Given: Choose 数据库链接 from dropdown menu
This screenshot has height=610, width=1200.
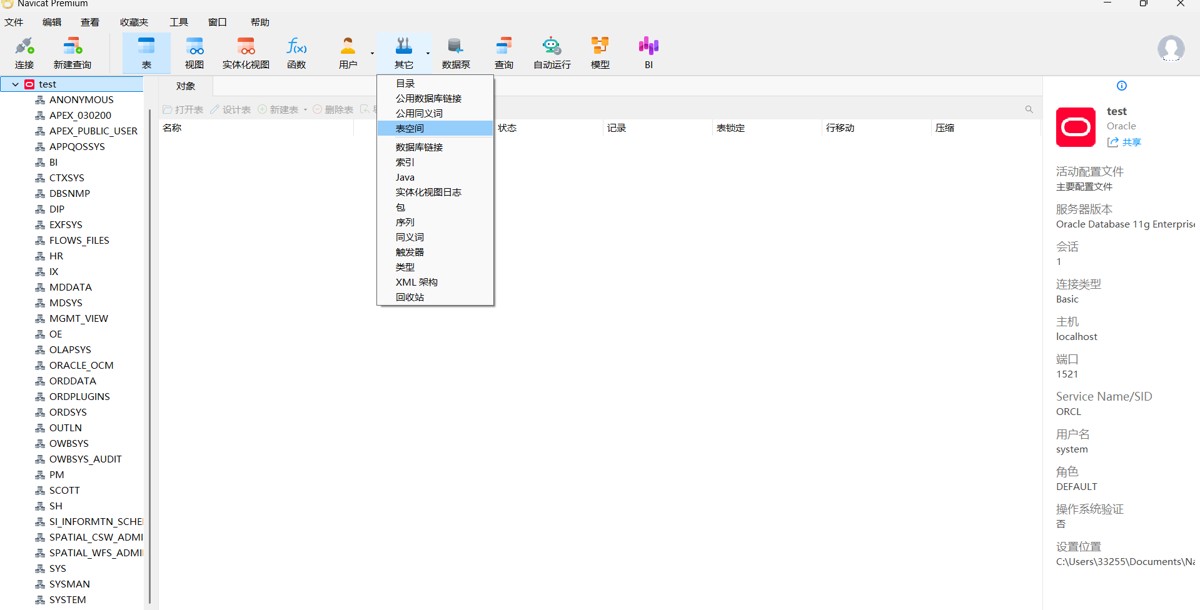Looking at the screenshot, I should 435,147.
